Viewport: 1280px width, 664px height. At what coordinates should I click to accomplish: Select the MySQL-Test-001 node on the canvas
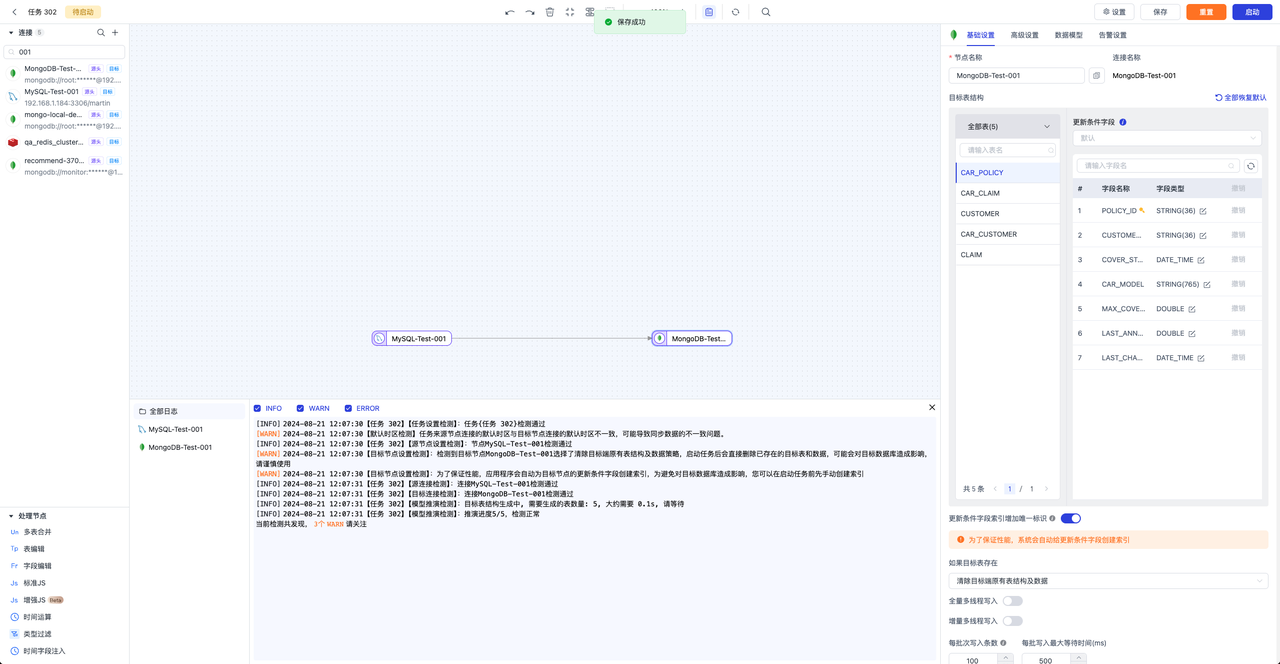411,339
